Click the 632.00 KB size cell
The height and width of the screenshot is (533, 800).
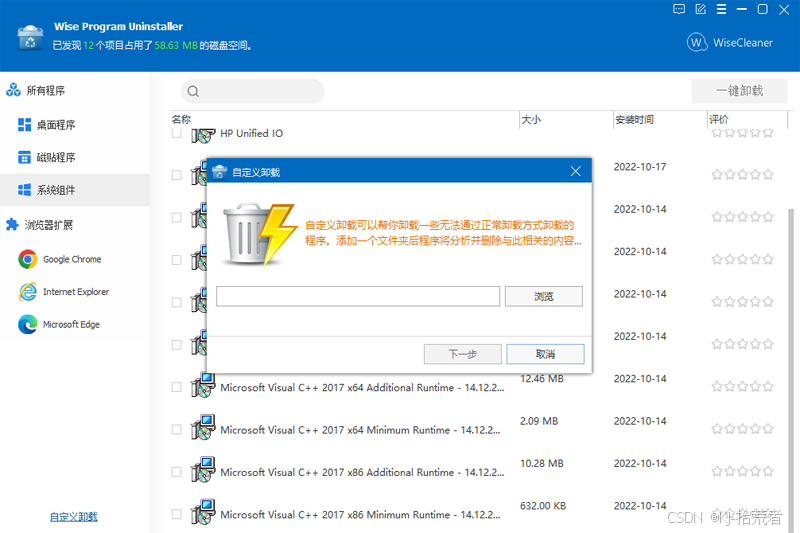pyautogui.click(x=543, y=505)
